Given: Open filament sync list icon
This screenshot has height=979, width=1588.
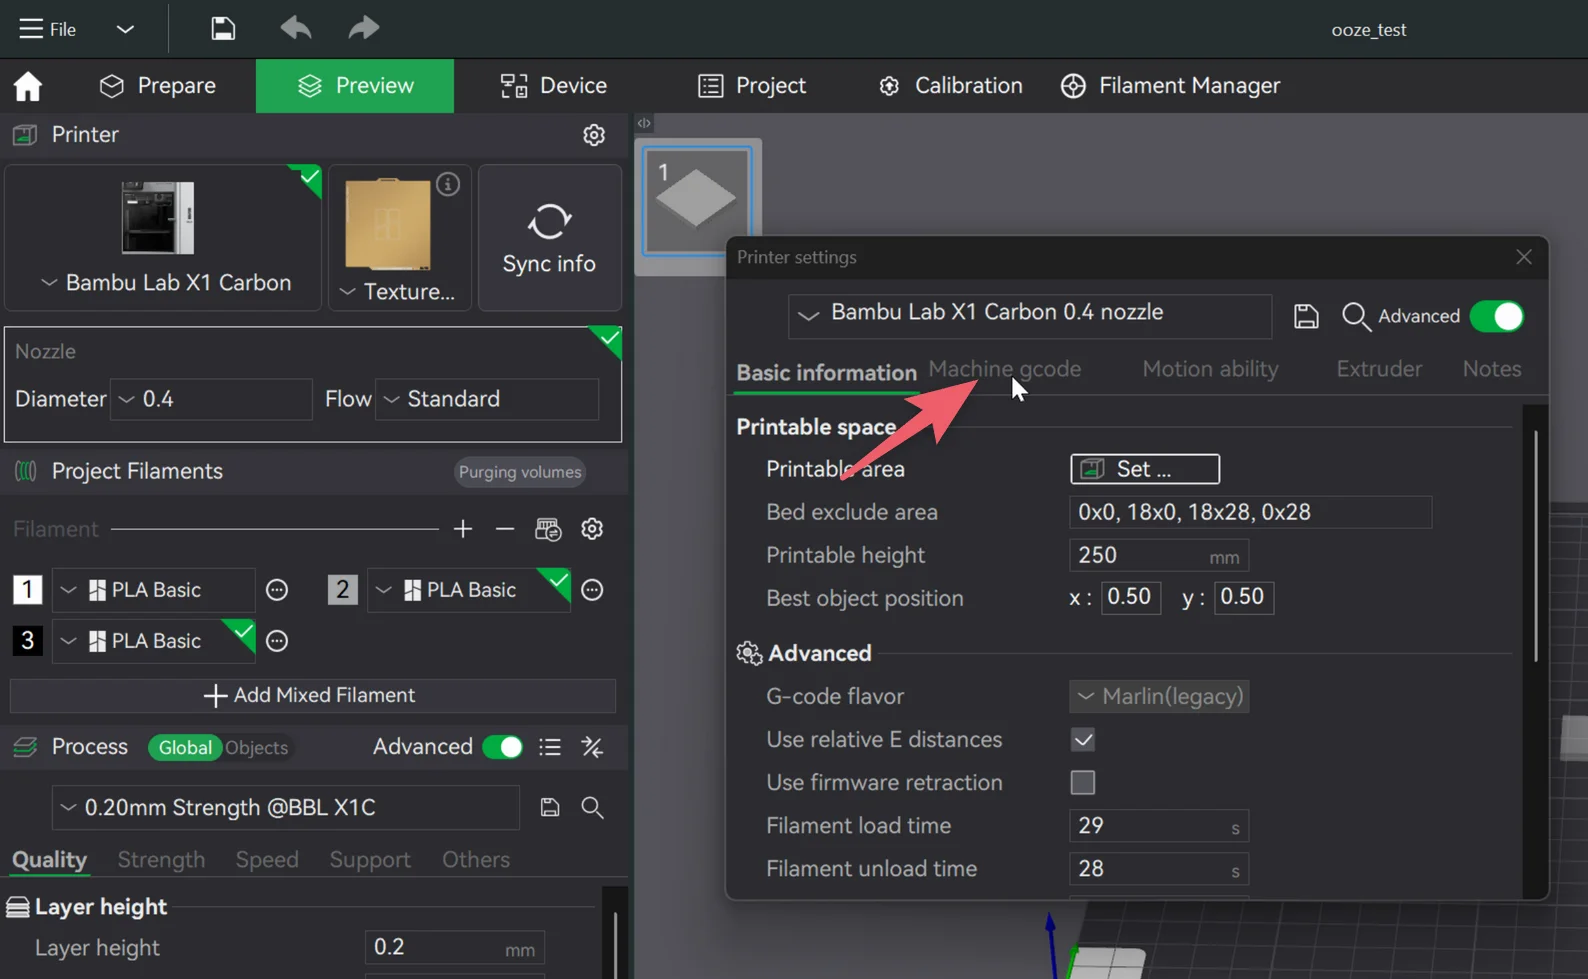Looking at the screenshot, I should coord(548,529).
